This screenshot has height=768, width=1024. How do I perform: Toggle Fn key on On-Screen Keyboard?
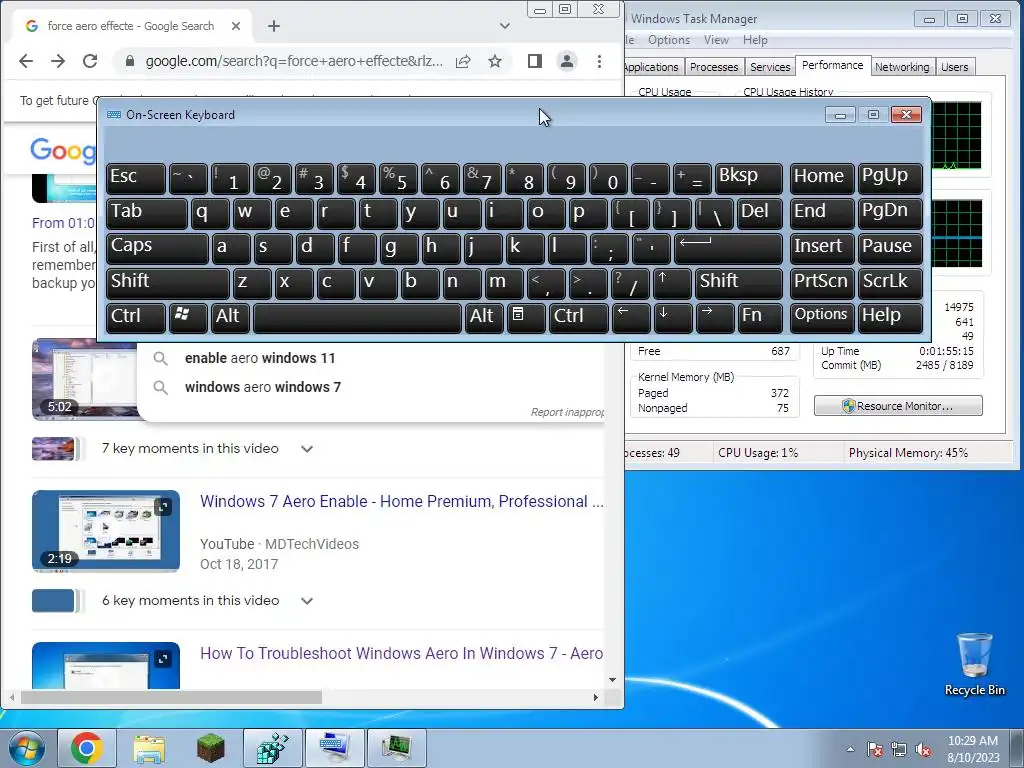pyautogui.click(x=760, y=317)
